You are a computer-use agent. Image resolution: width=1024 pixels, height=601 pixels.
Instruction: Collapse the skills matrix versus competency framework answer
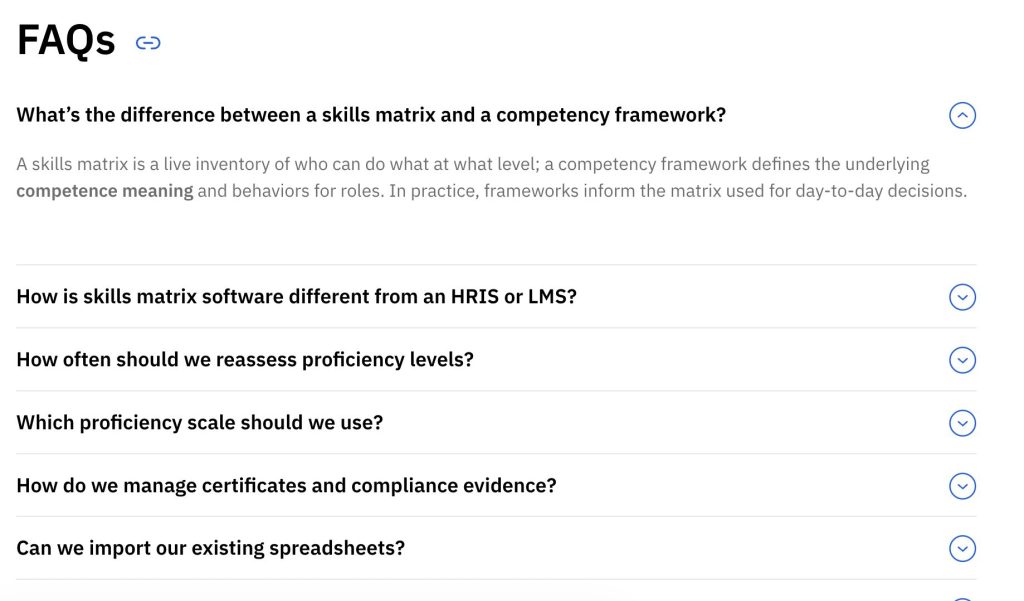pyautogui.click(x=962, y=115)
